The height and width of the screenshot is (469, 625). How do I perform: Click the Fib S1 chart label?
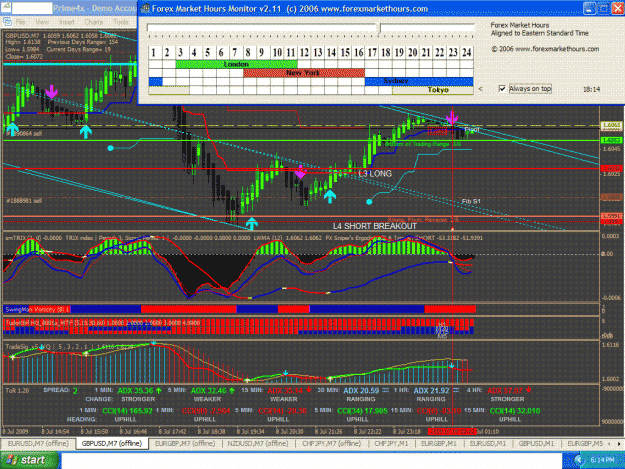[x=471, y=202]
